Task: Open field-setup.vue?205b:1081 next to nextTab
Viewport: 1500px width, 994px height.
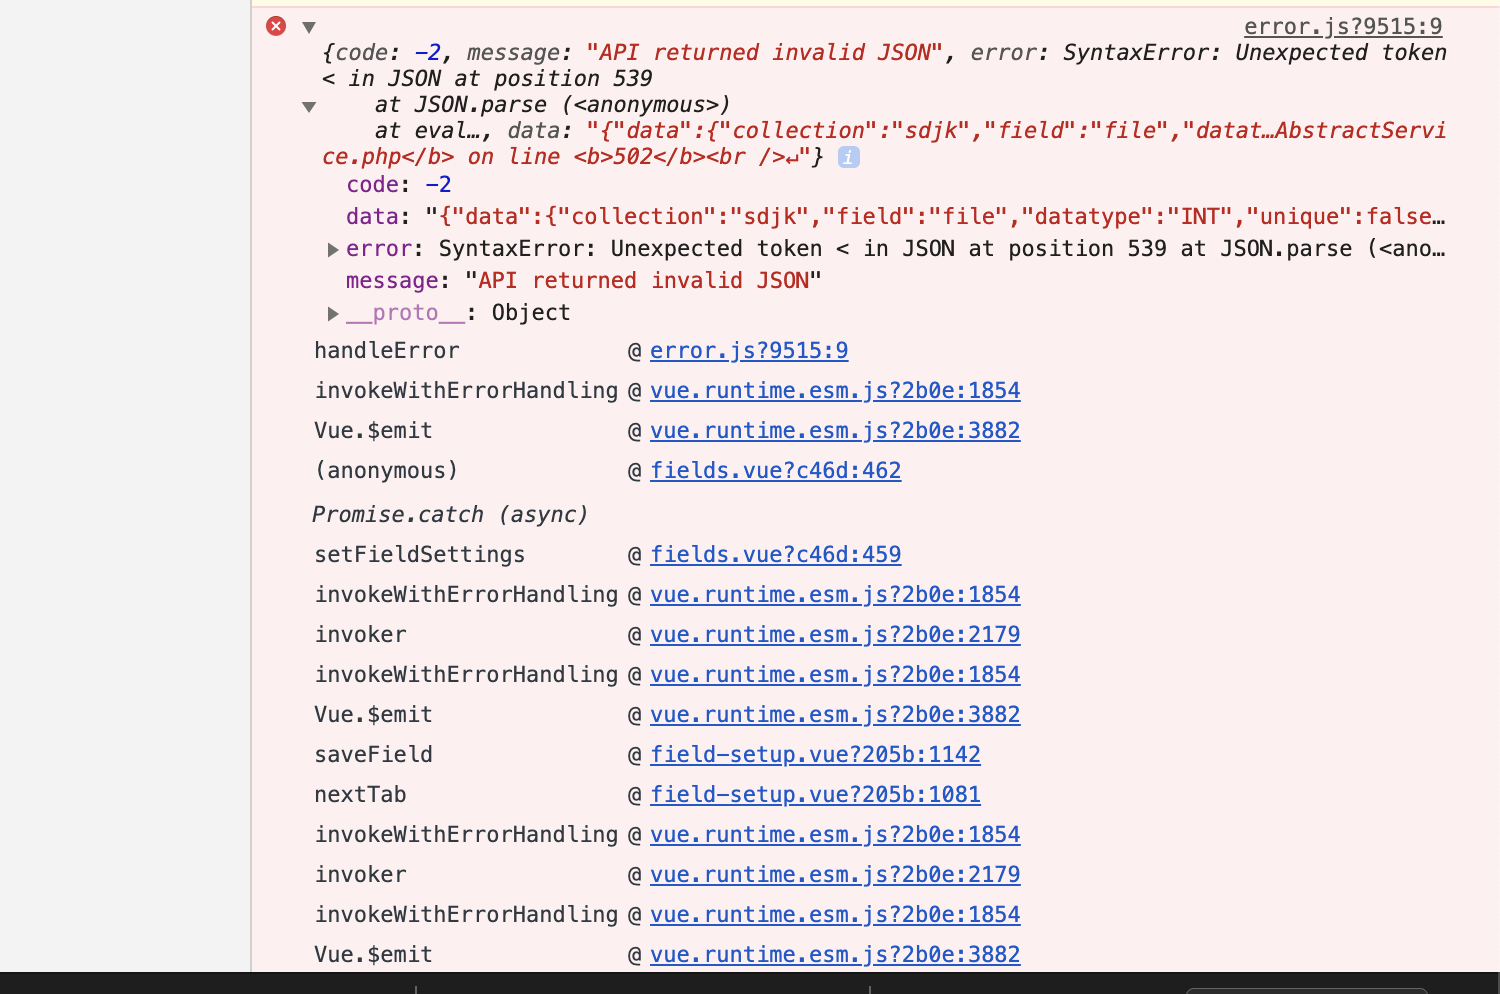Action: click(x=816, y=794)
